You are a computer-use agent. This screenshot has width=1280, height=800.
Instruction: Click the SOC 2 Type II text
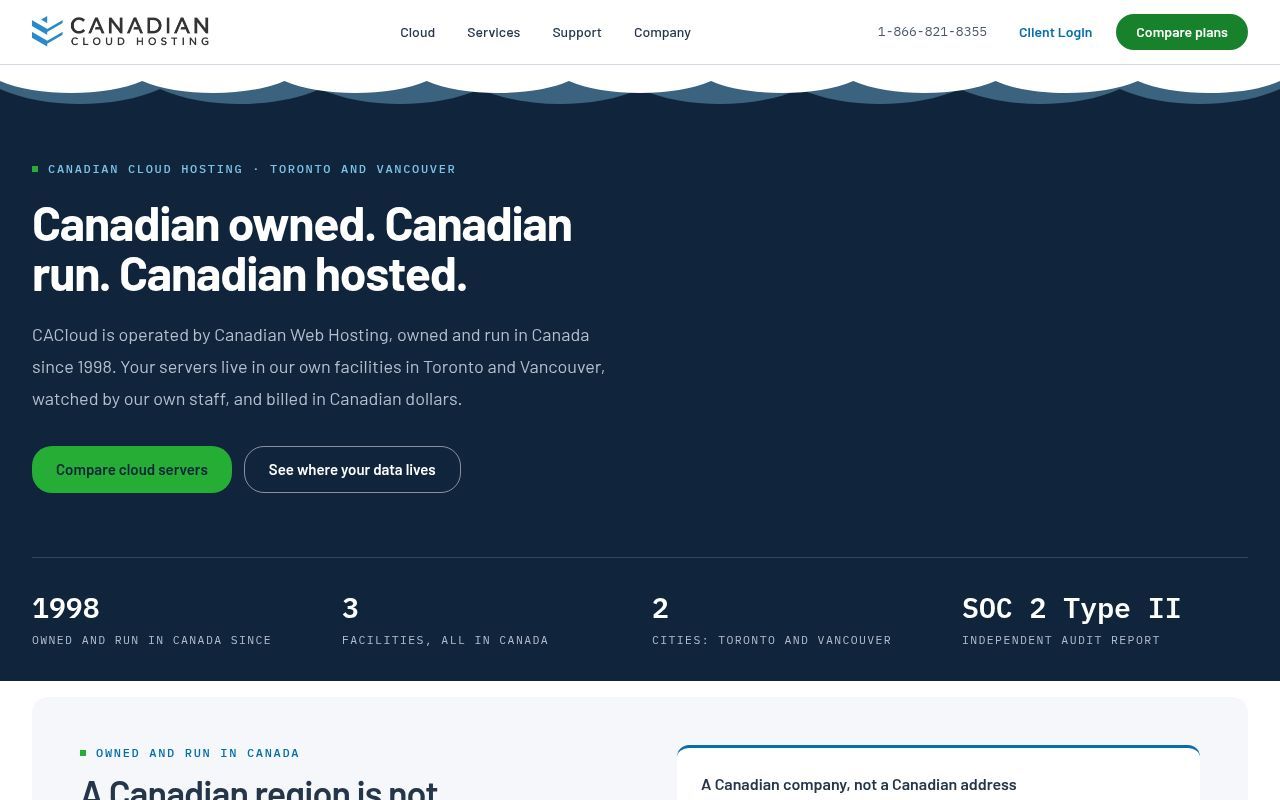coord(1071,608)
